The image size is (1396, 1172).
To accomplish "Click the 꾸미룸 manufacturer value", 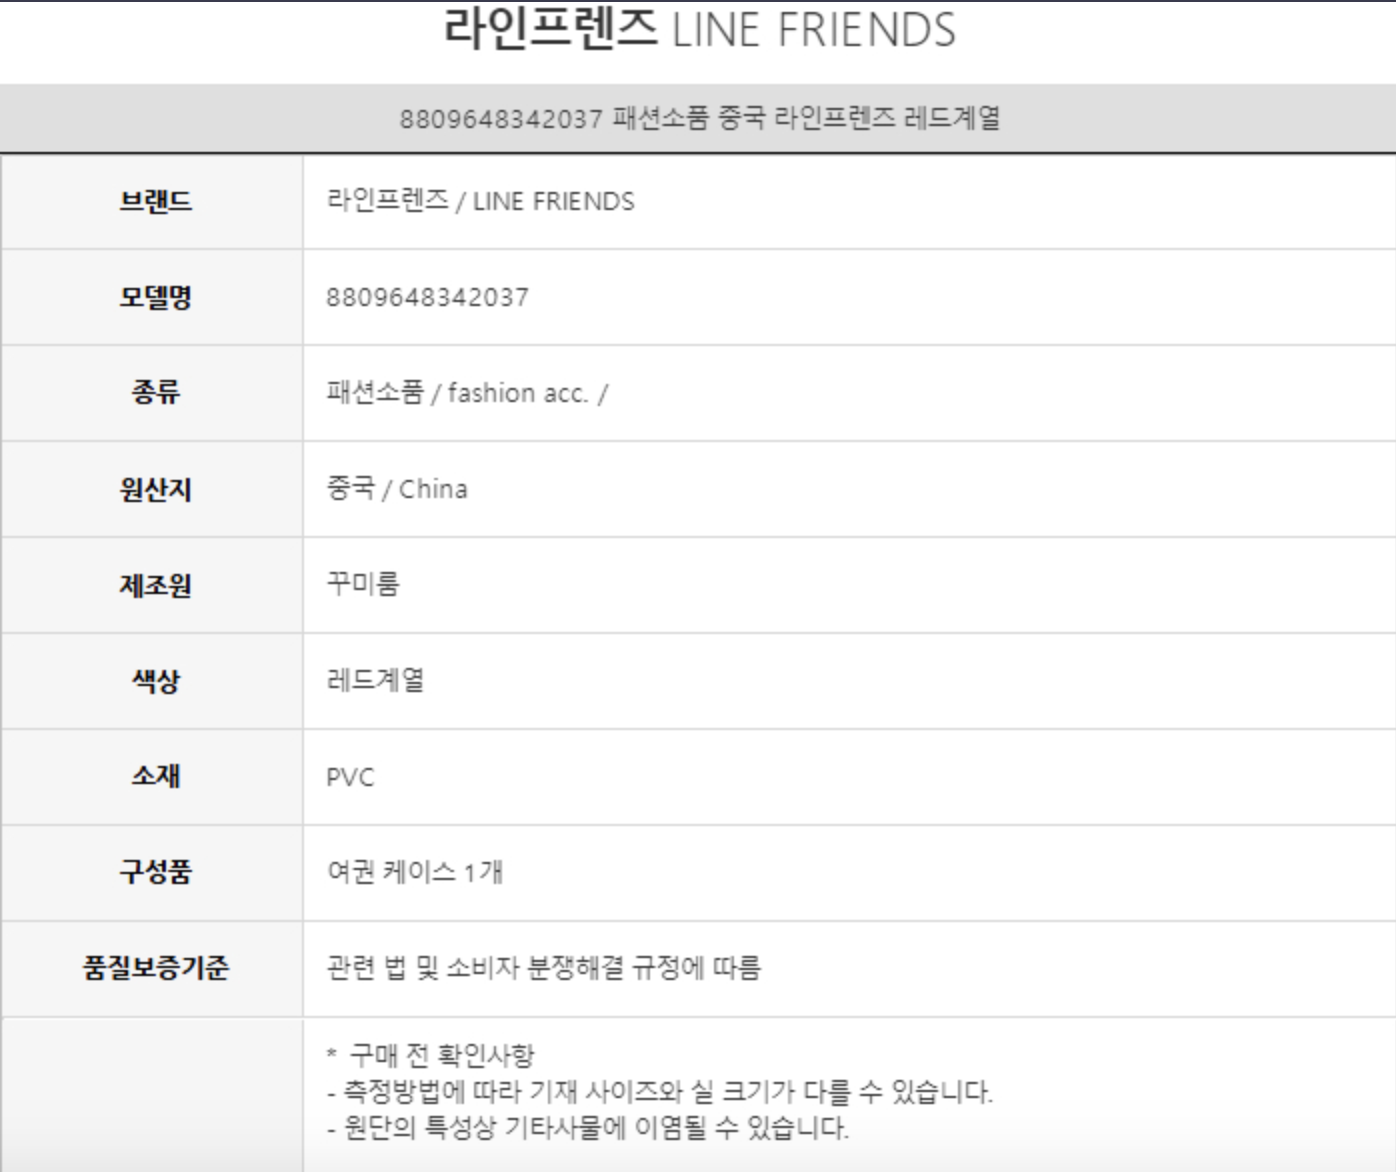I will point(362,584).
